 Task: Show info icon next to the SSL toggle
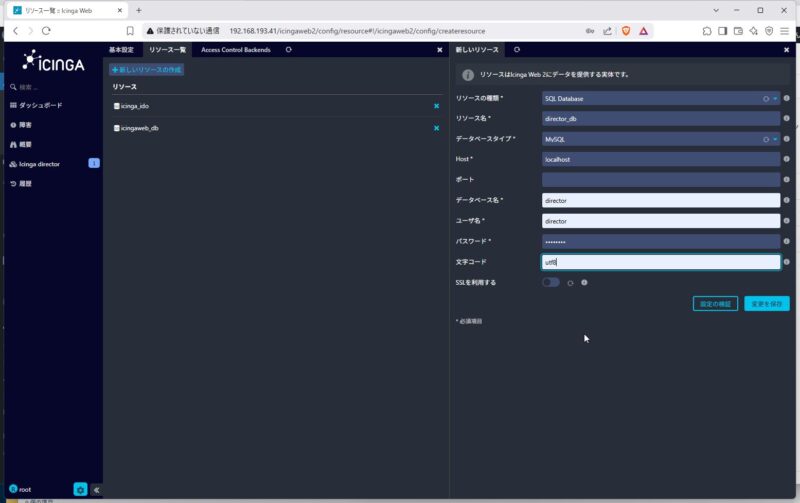pos(584,282)
